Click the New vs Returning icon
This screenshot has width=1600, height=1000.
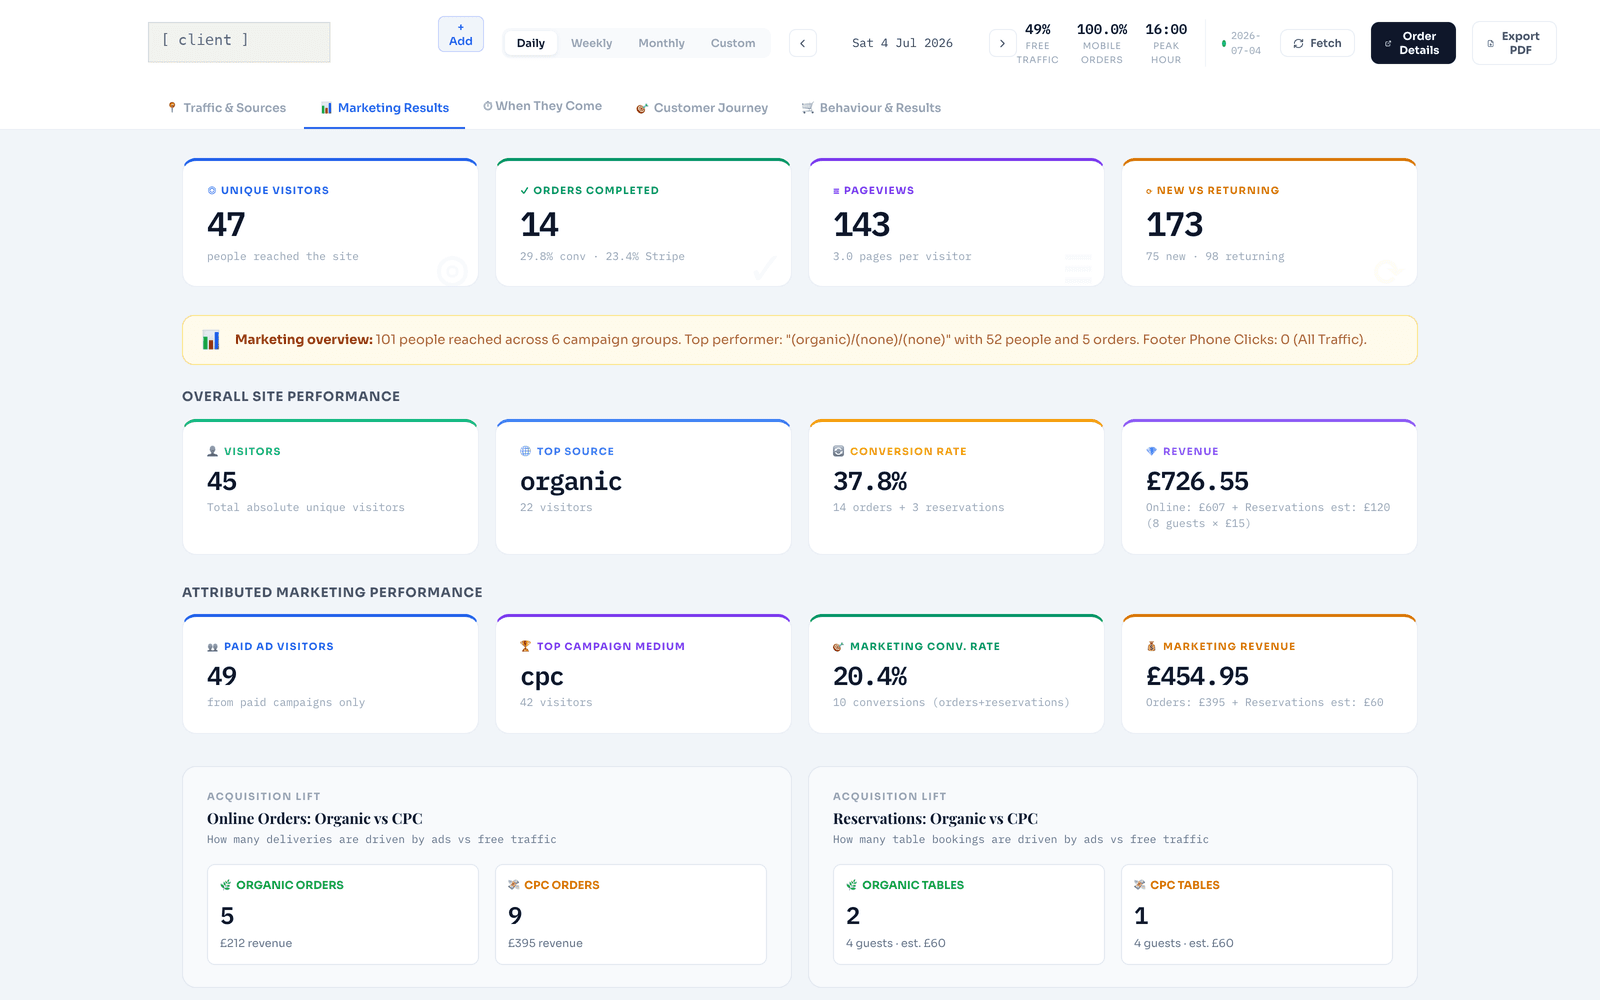pyautogui.click(x=1149, y=191)
